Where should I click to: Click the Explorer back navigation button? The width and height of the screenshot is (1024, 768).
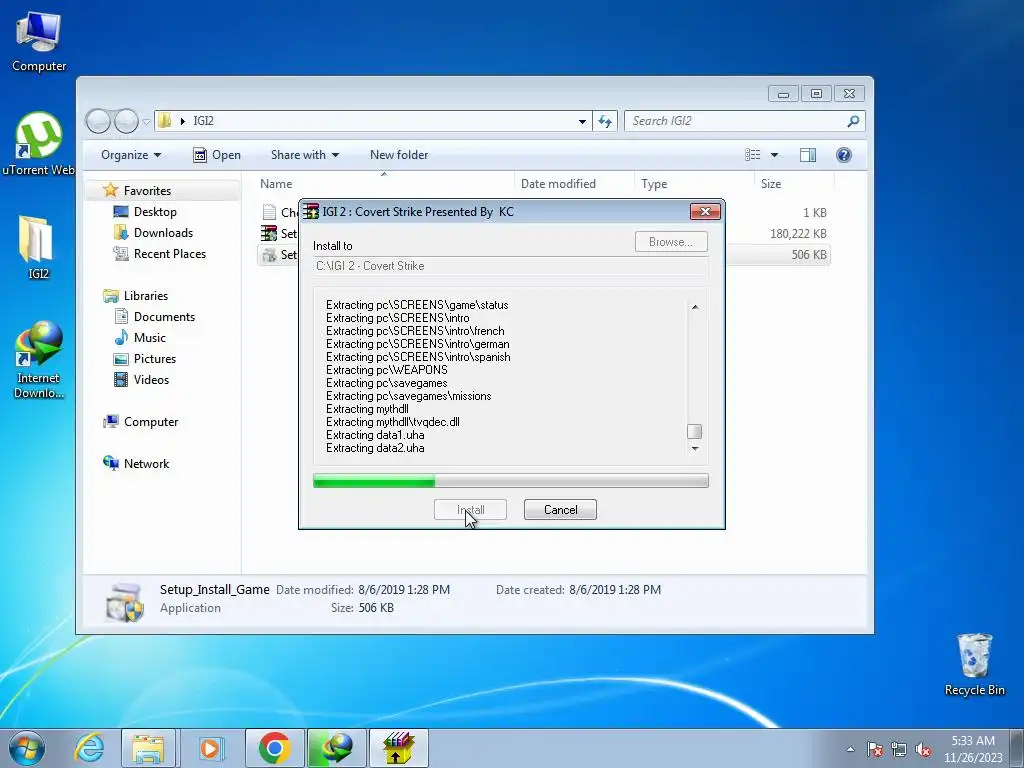tap(98, 121)
